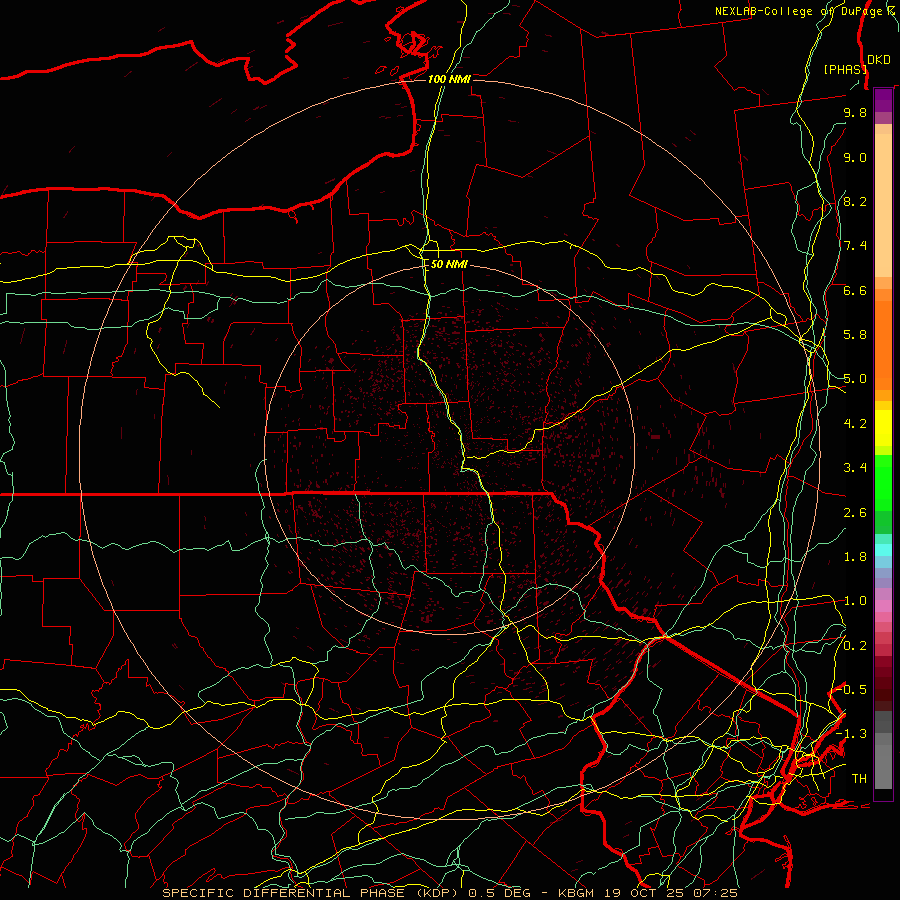This screenshot has height=900, width=900.
Task: Click the 50 NMI range ring label
Action: pos(449,264)
